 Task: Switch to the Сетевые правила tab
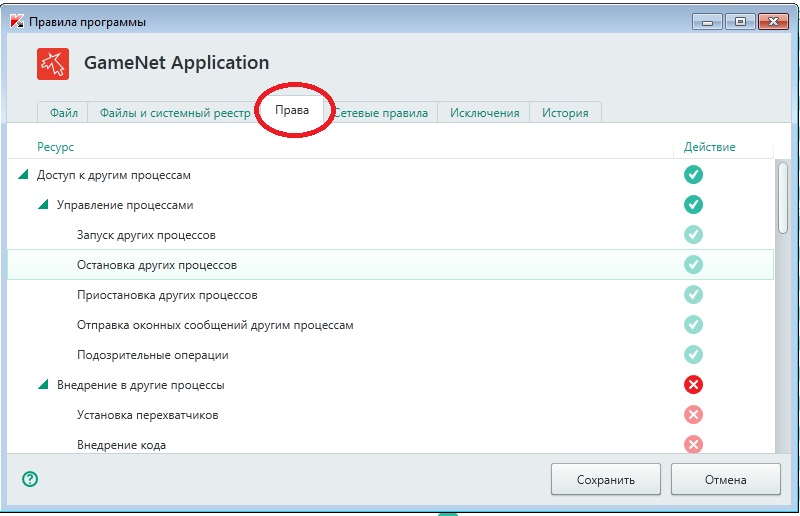pyautogui.click(x=381, y=112)
